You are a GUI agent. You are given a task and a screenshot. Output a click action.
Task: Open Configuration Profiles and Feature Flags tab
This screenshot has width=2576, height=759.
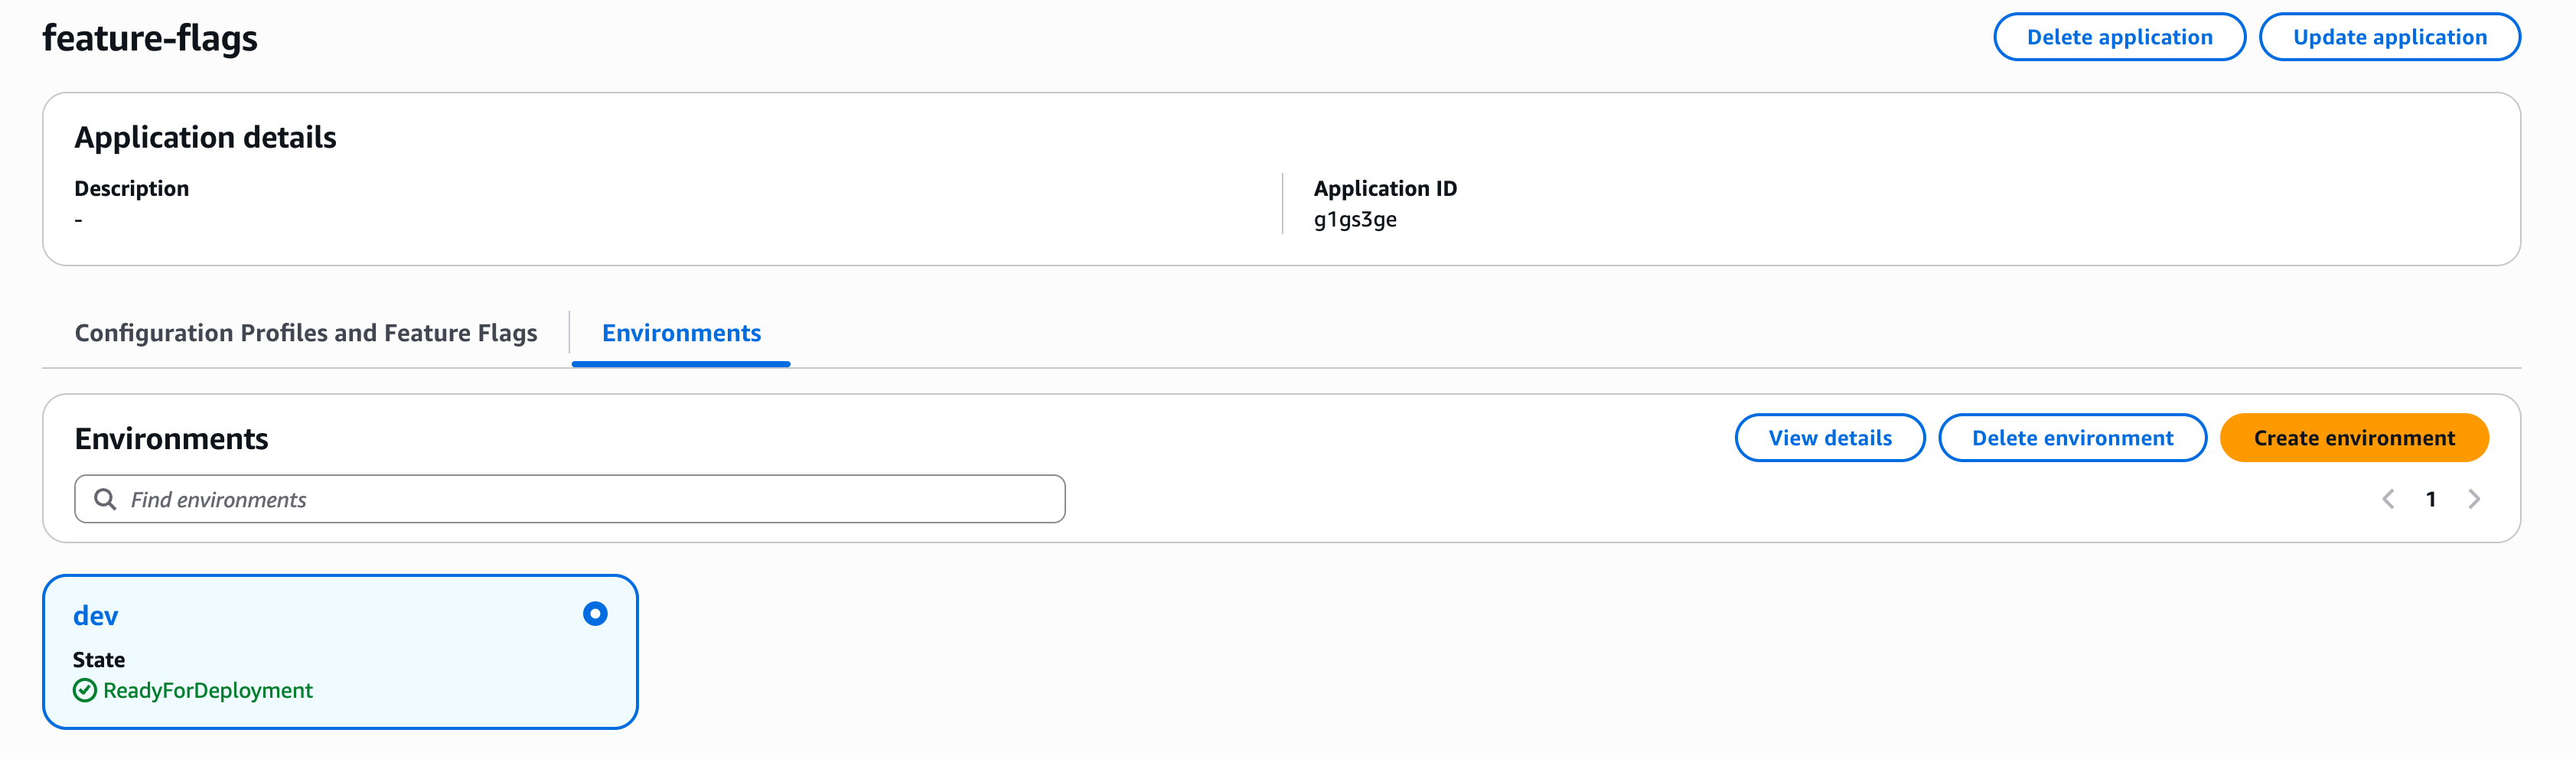coord(305,333)
